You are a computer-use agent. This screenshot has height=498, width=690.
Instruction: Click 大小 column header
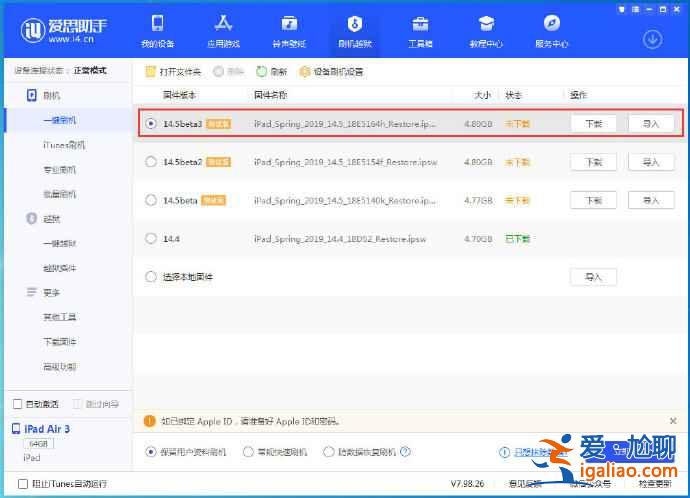coord(482,95)
